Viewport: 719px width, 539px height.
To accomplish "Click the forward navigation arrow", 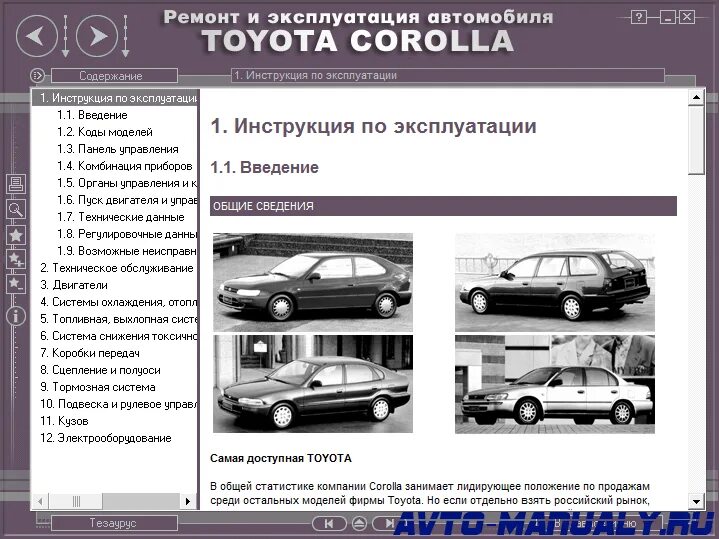I will (x=97, y=36).
